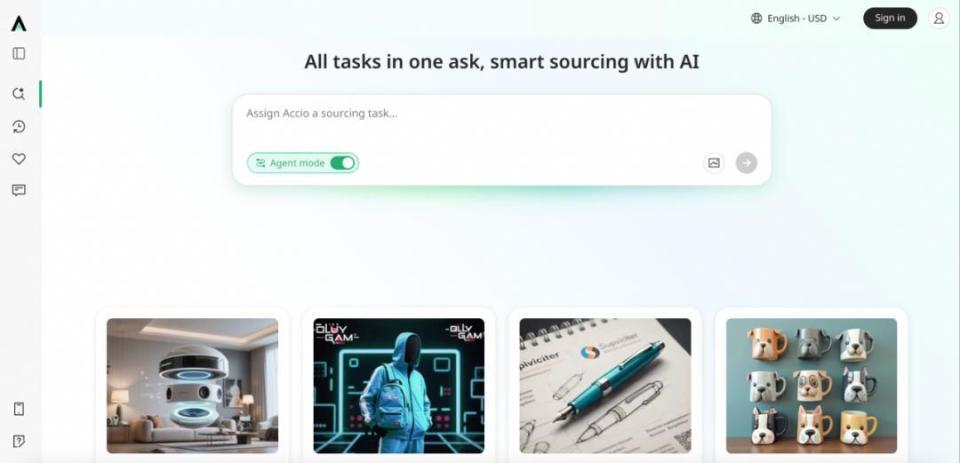The width and height of the screenshot is (960, 463).
Task: Open the user profile avatar icon
Action: click(939, 18)
